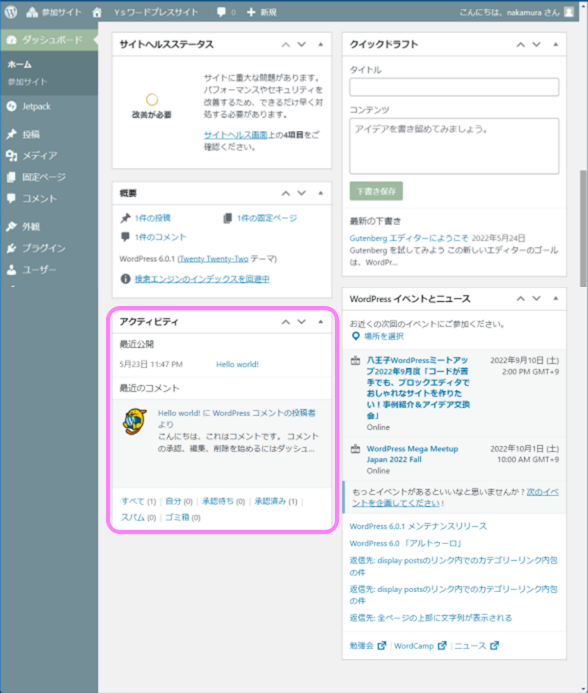Screen dimensions: 588x693
Task: Collapse the クイックドラフト panel
Action: click(555, 45)
